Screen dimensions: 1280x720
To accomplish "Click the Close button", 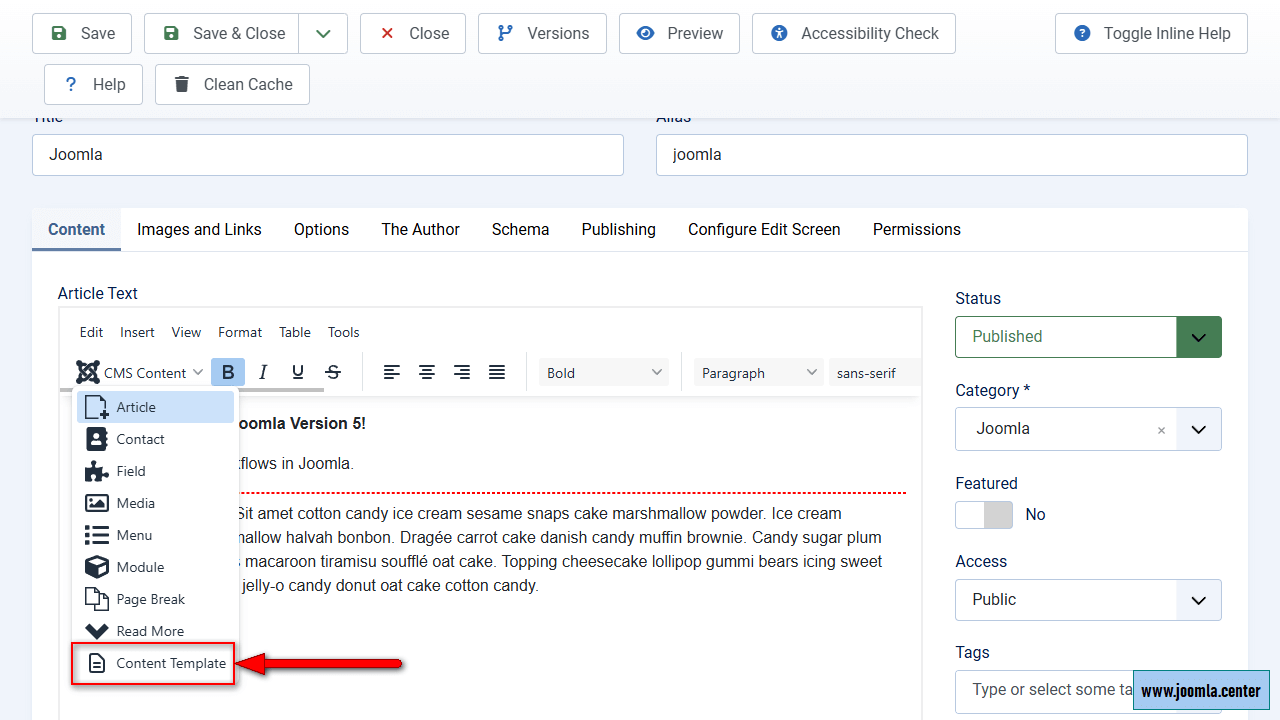I will [x=413, y=33].
